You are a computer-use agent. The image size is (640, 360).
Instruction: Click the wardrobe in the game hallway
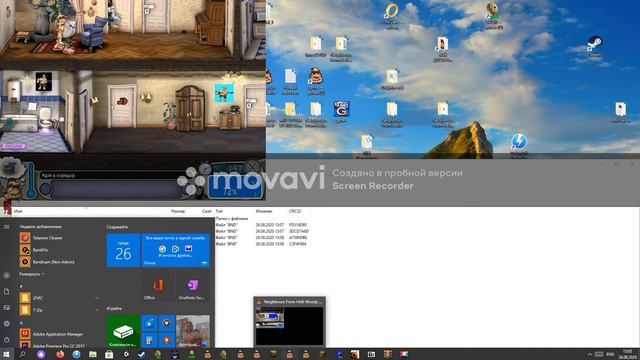pos(190,108)
